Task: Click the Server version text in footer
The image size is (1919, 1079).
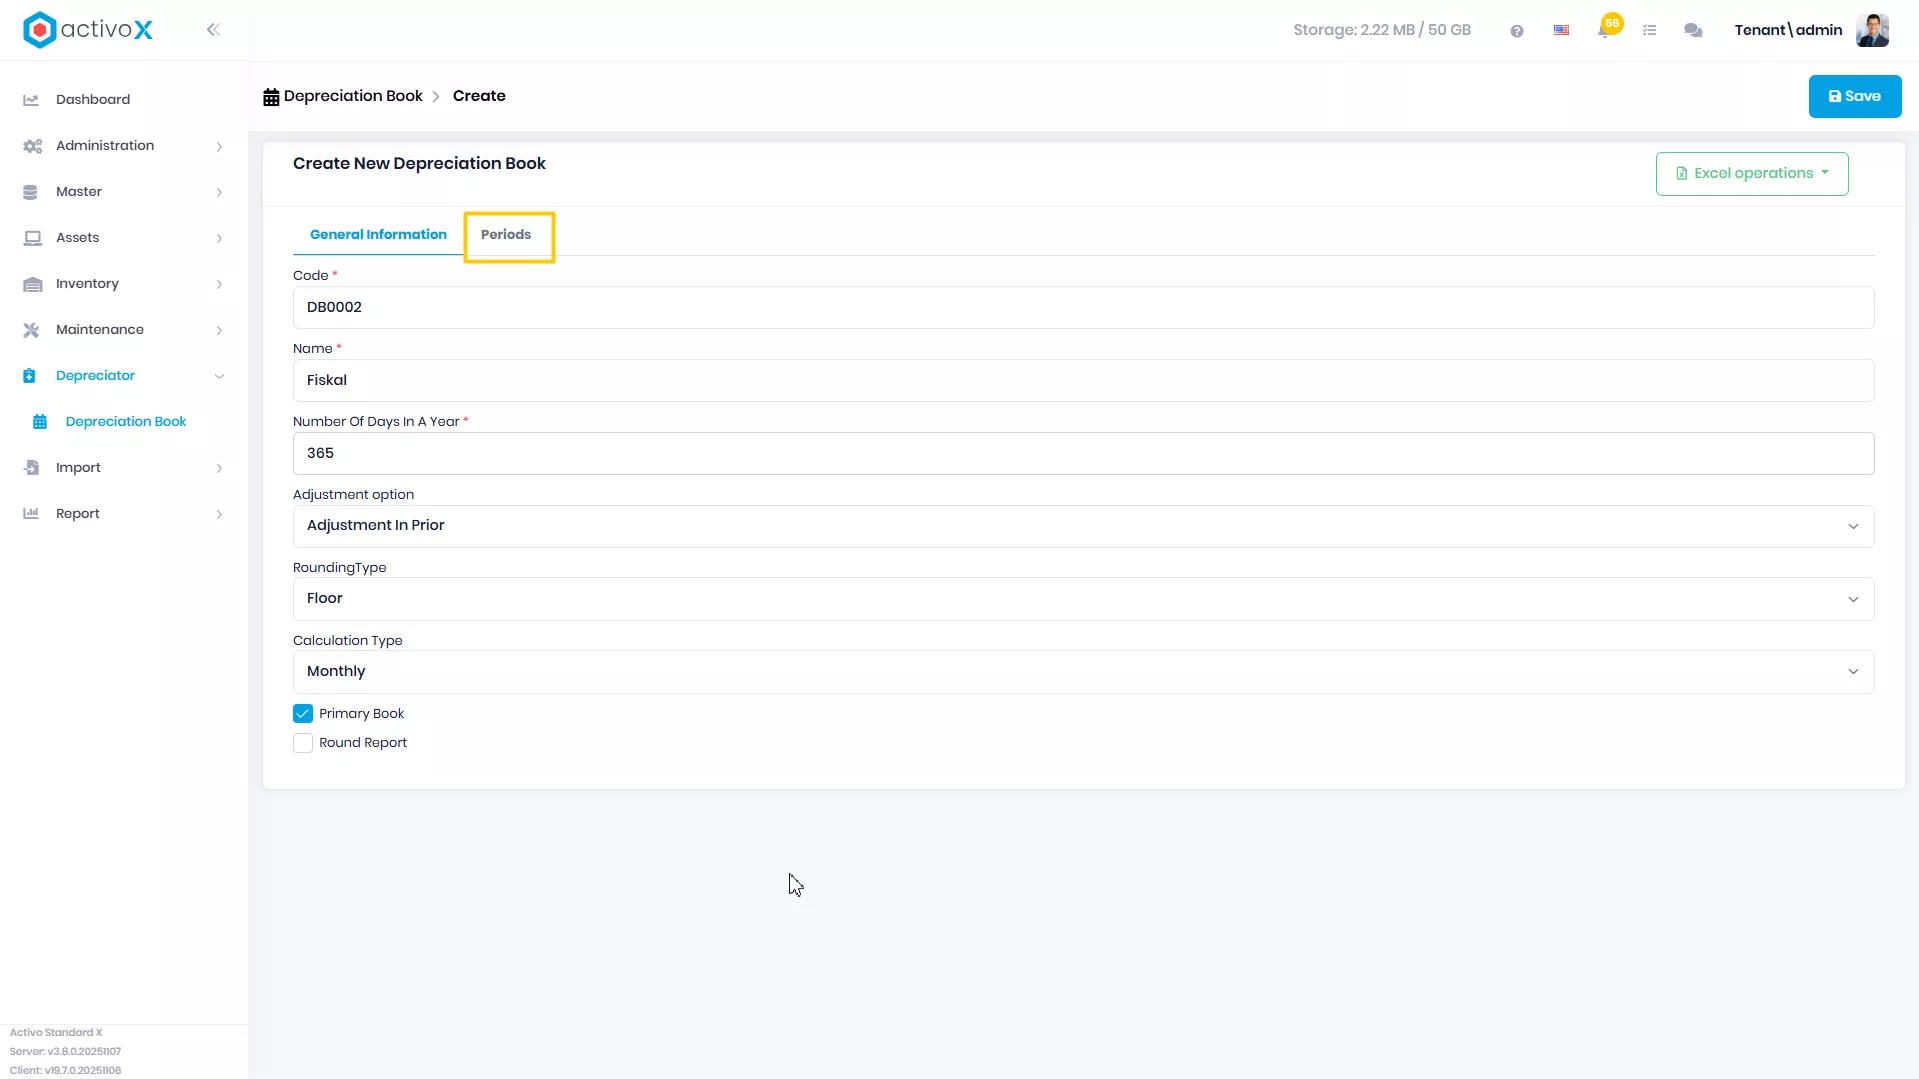Action: point(65,1052)
